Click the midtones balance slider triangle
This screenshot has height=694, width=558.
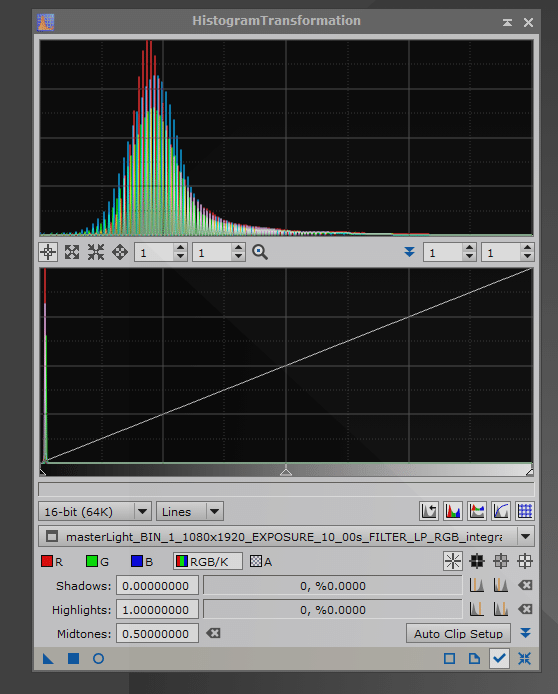286,471
